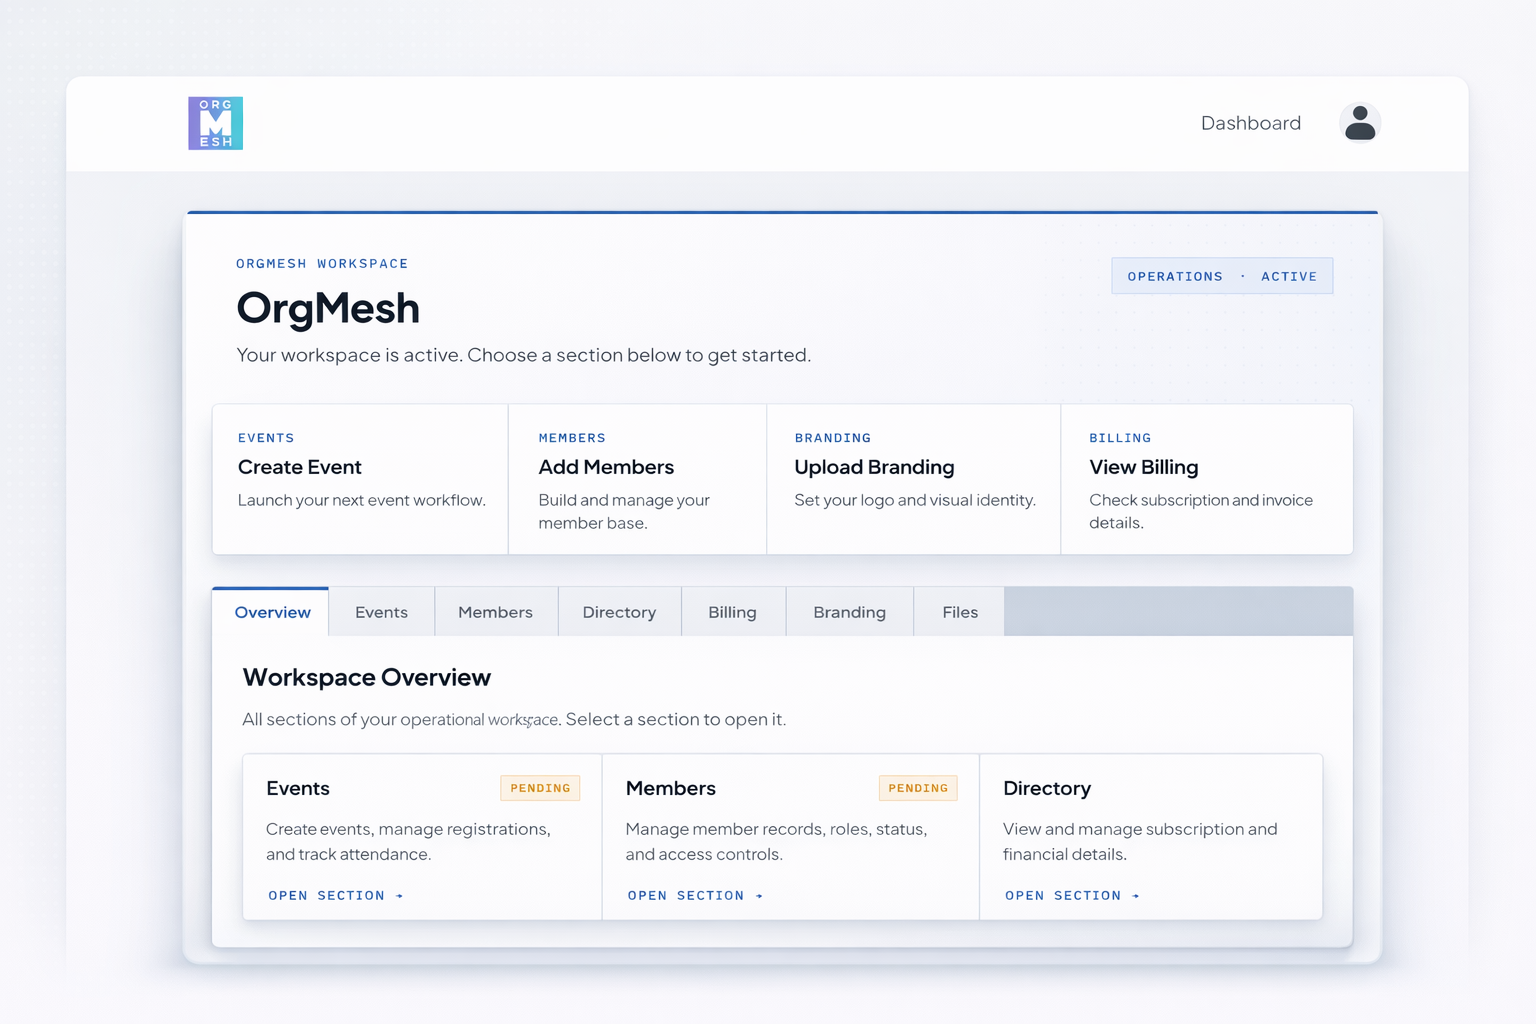Click the OPERATIONS · ACTIVE status badge
Image resolution: width=1536 pixels, height=1024 pixels.
tap(1222, 275)
